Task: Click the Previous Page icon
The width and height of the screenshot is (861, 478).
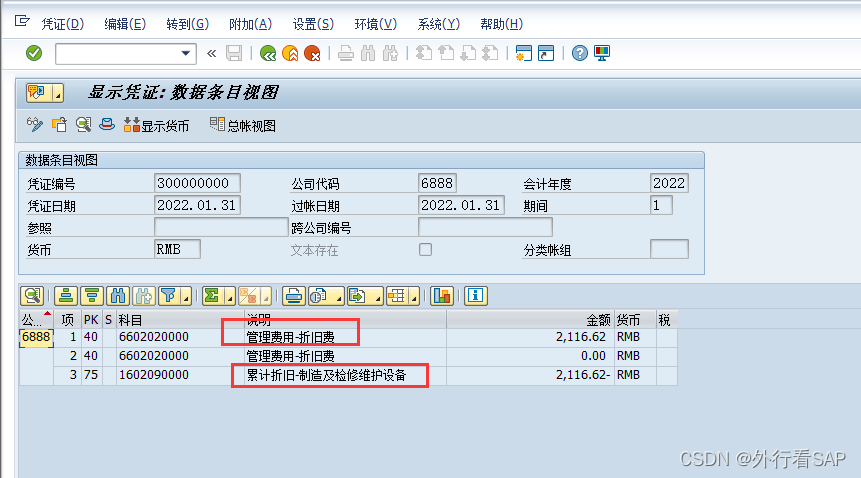Action: tap(446, 53)
